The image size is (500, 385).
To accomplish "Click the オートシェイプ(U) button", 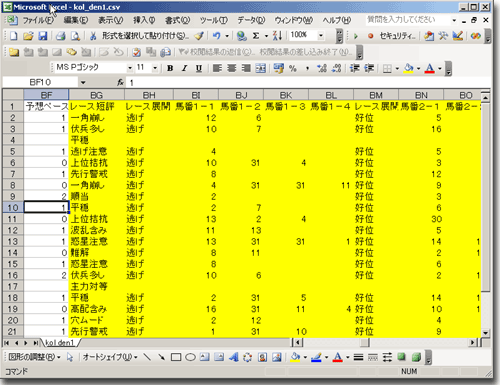I will 110,357.
